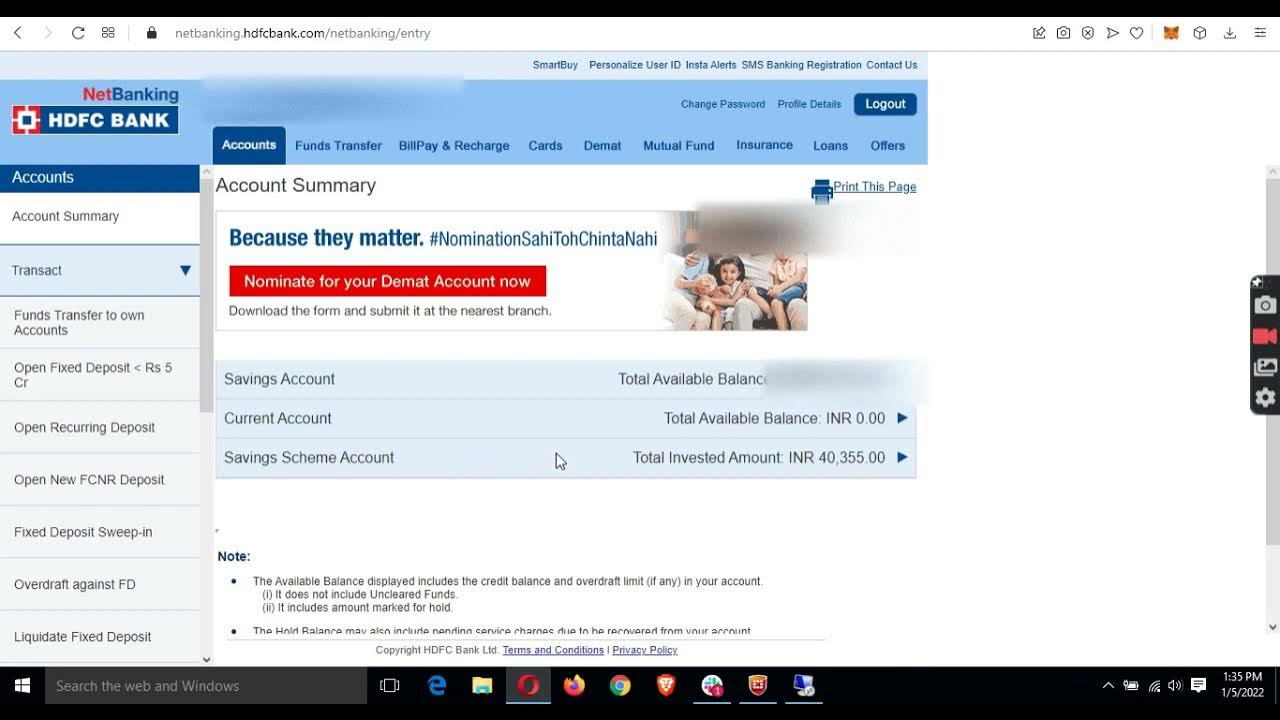Viewport: 1280px width, 720px height.
Task: Click the red video record icon
Action: [1265, 336]
